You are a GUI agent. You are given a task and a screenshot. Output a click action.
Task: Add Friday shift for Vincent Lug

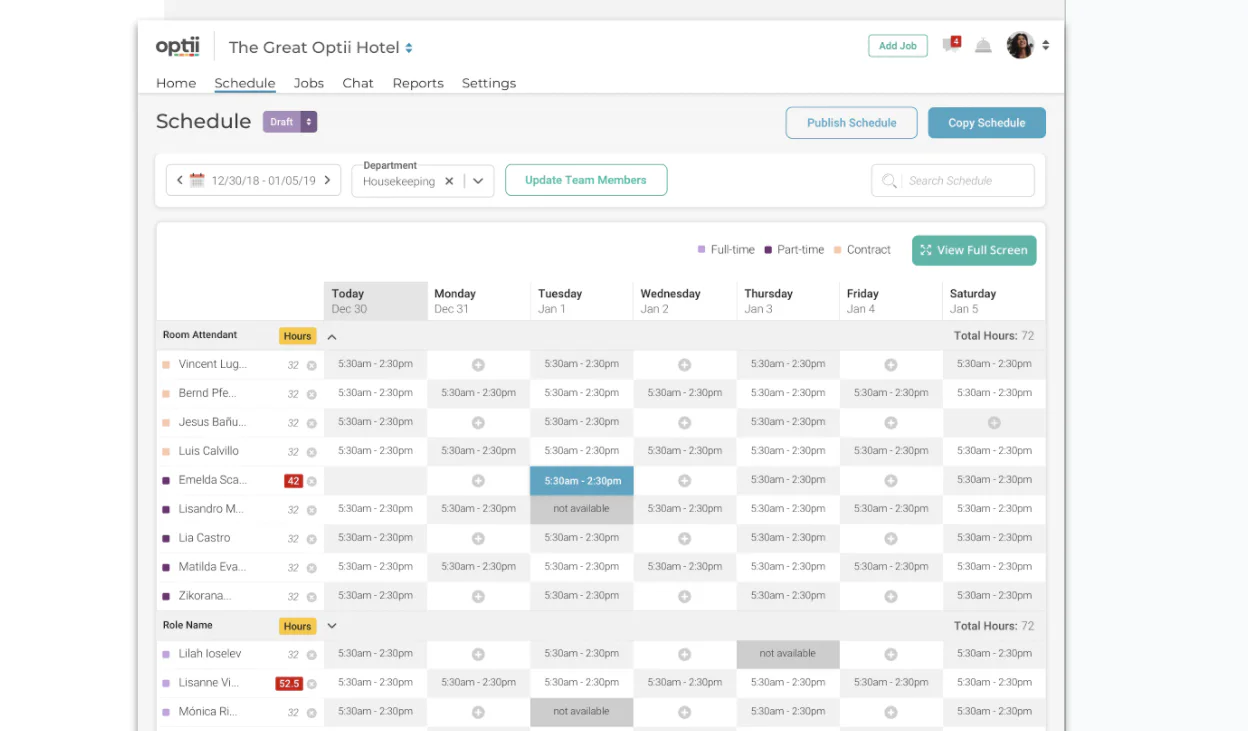(x=891, y=365)
